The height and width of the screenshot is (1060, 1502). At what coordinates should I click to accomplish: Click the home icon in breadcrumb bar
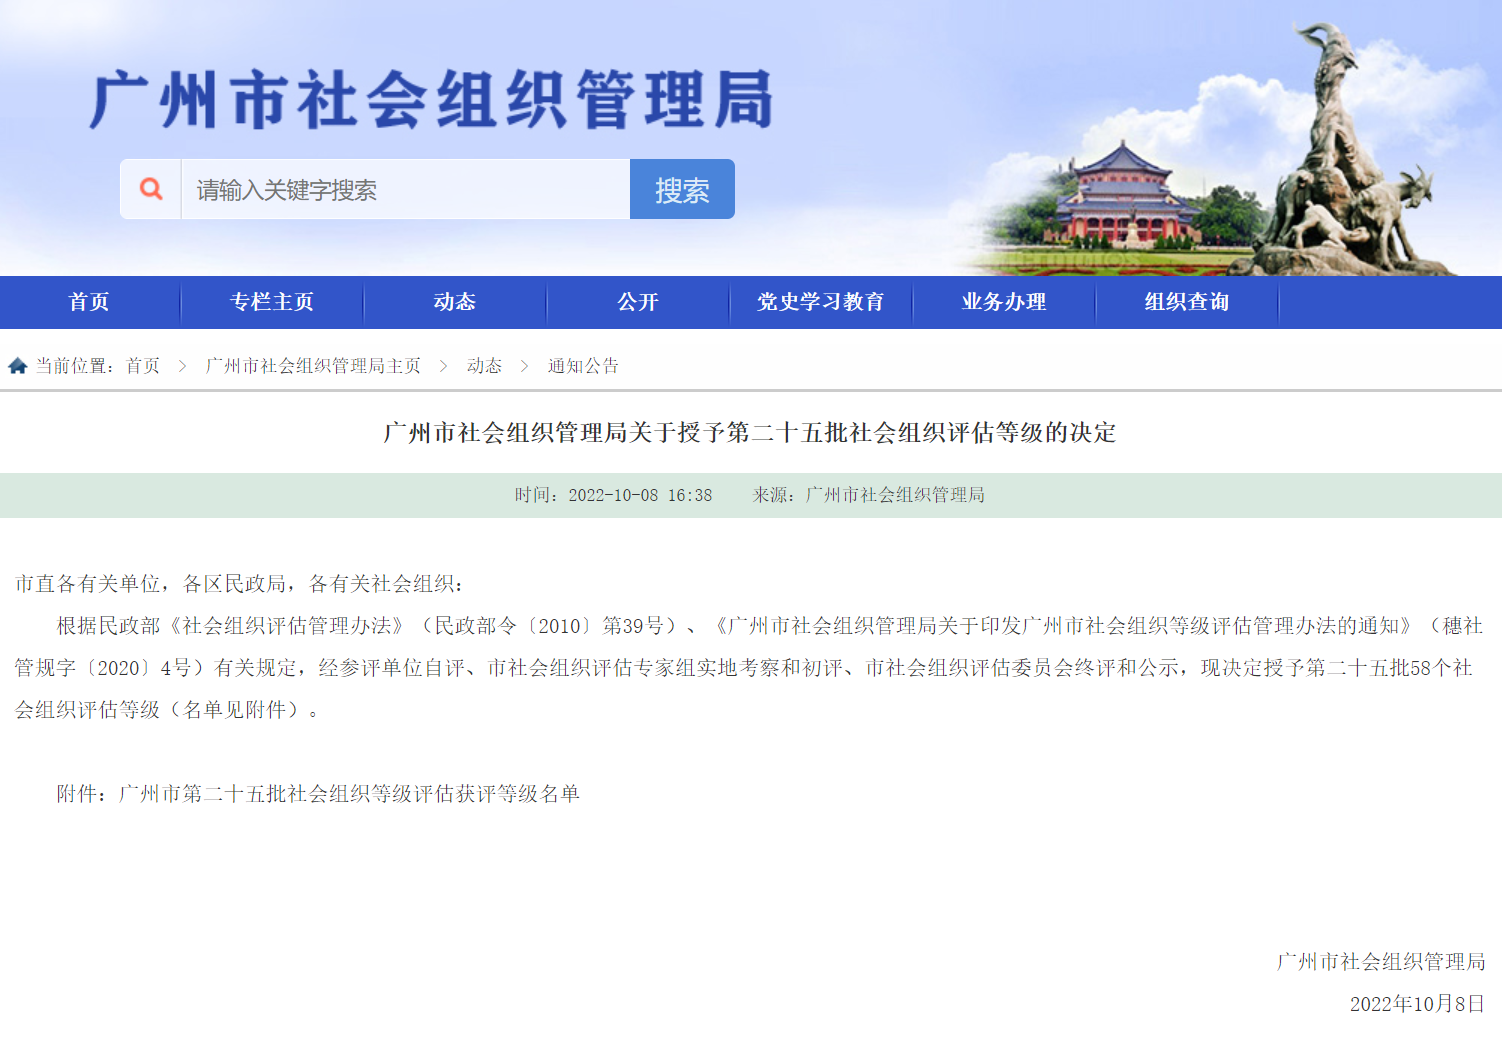tap(16, 364)
